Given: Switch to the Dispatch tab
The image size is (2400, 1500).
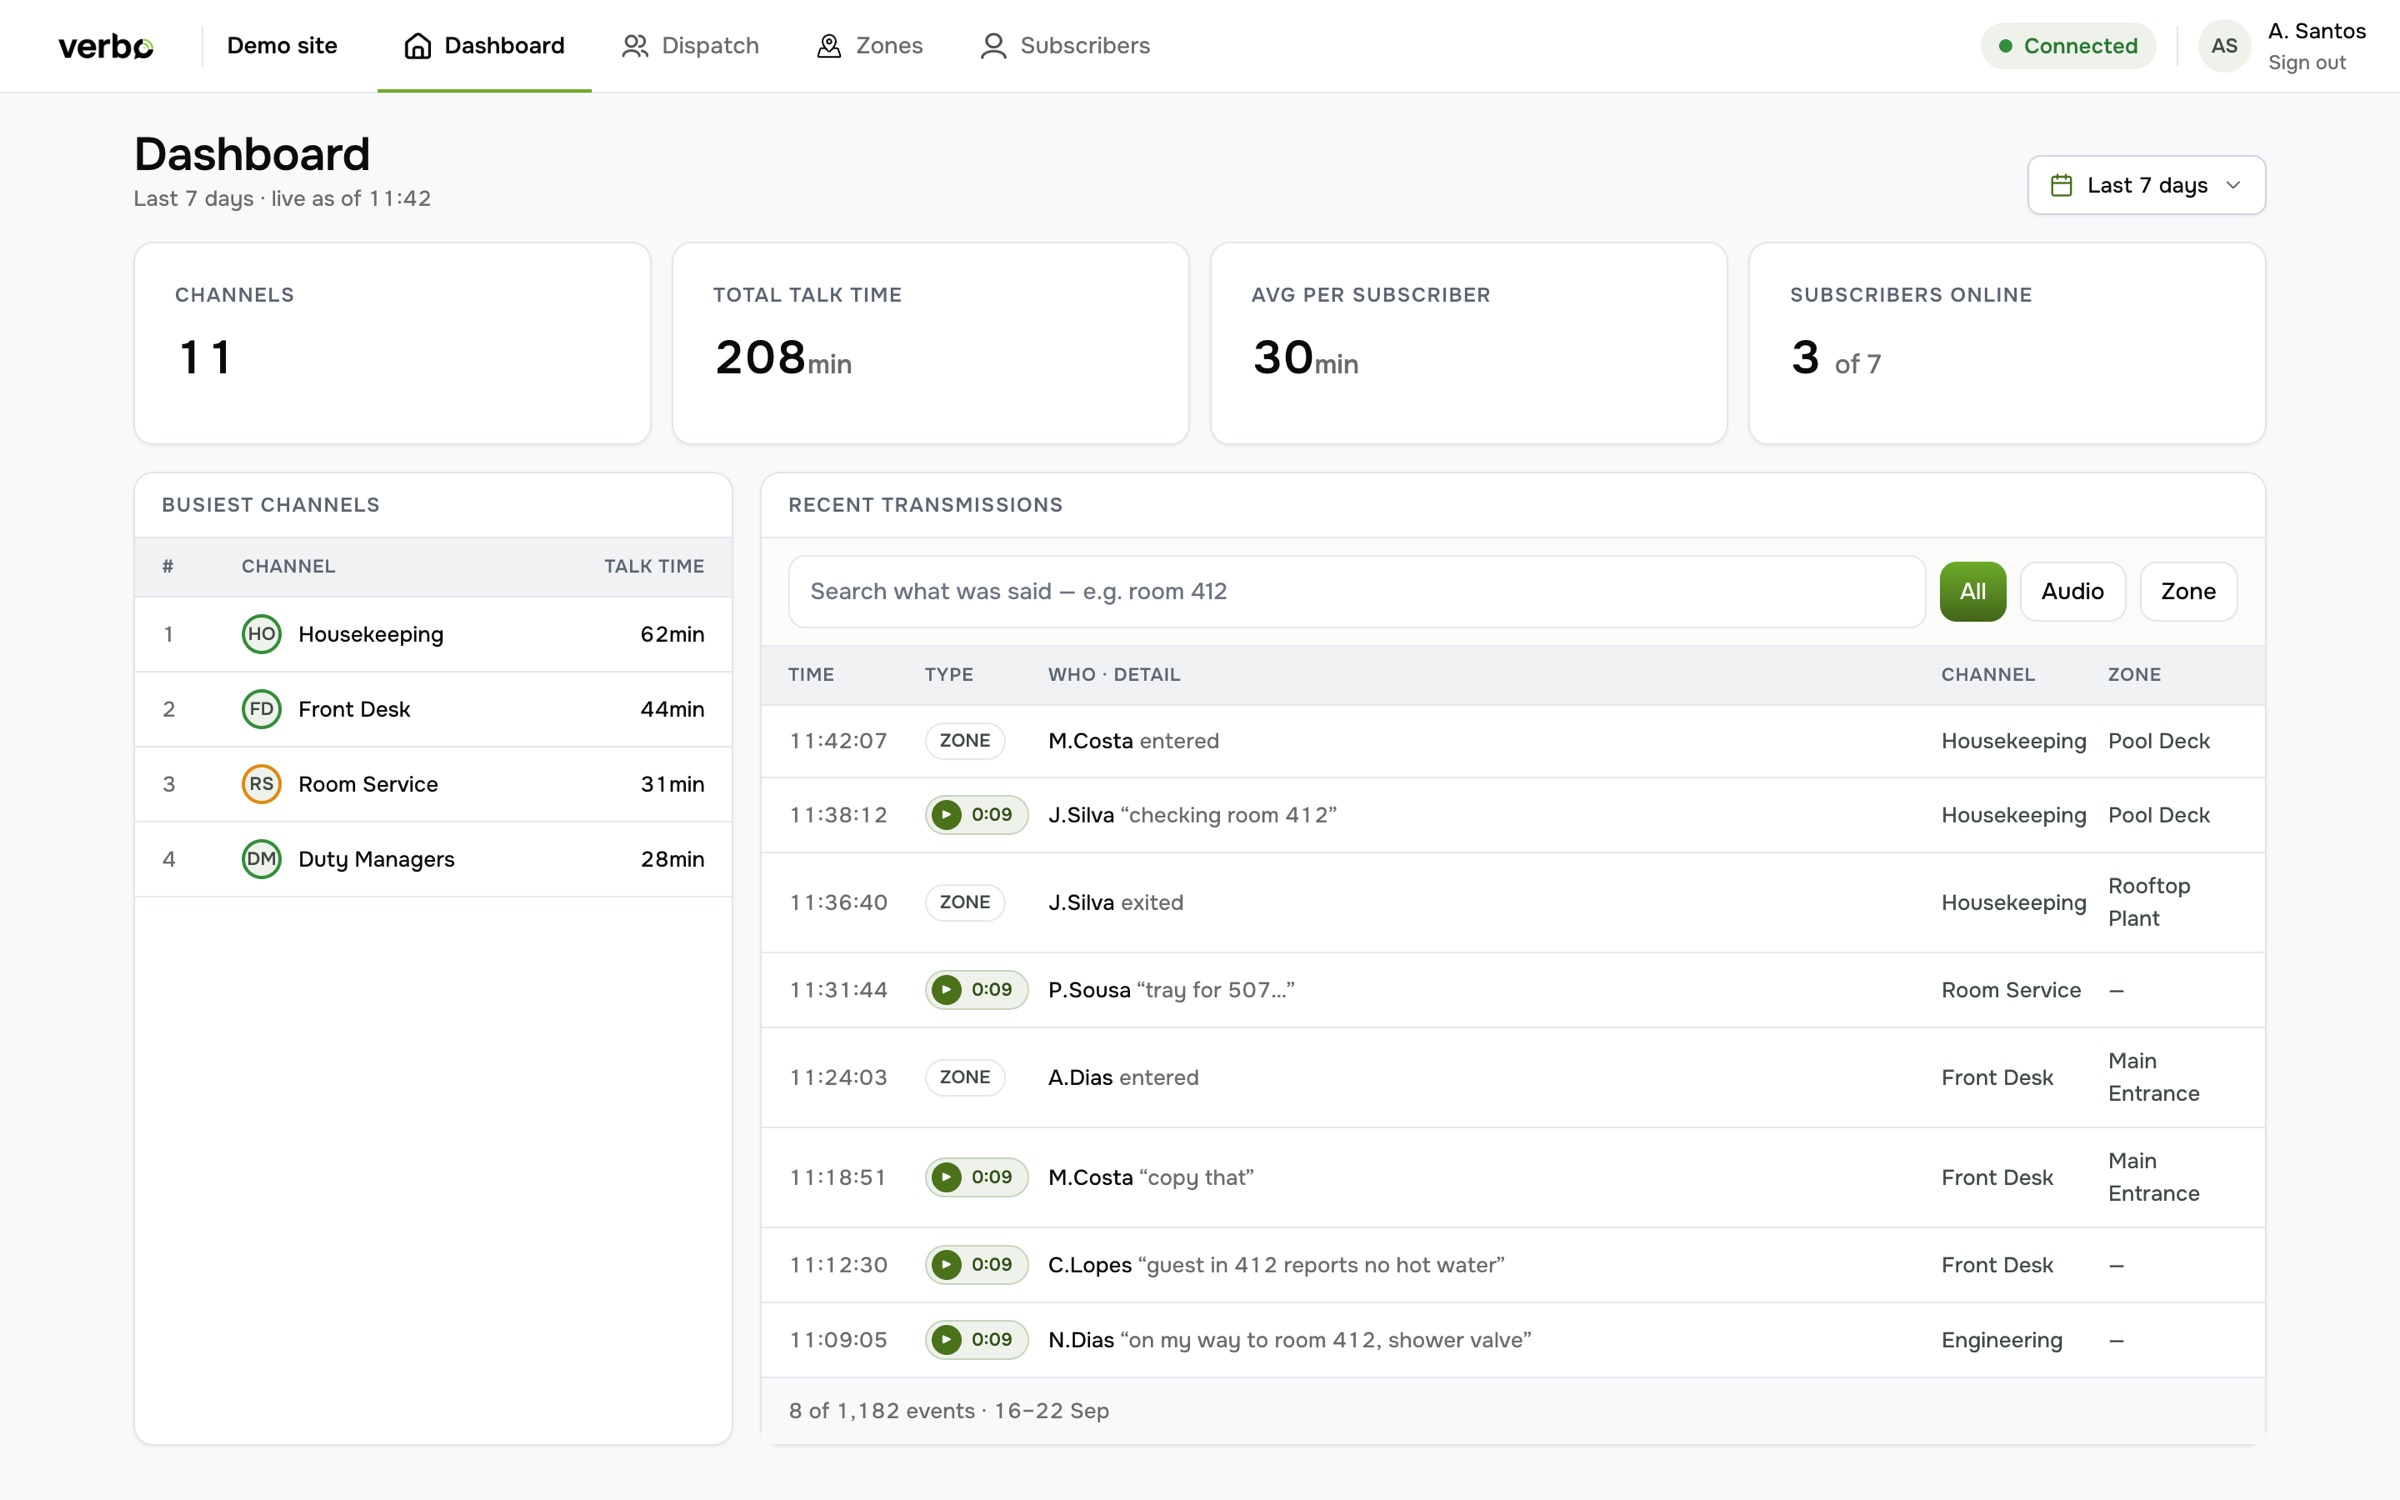Looking at the screenshot, I should coord(690,46).
